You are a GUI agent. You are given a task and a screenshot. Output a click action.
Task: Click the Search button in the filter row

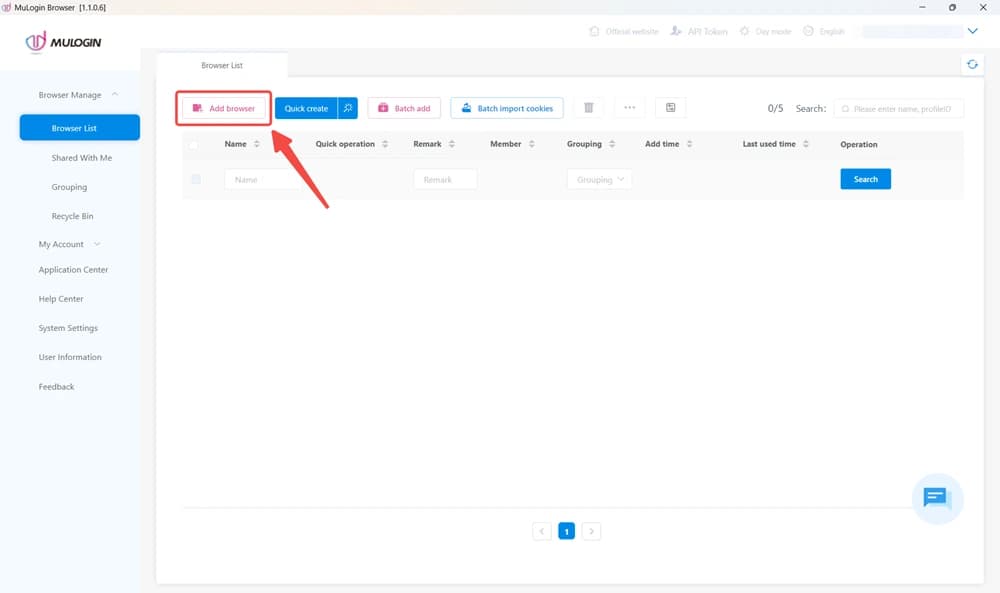(864, 179)
